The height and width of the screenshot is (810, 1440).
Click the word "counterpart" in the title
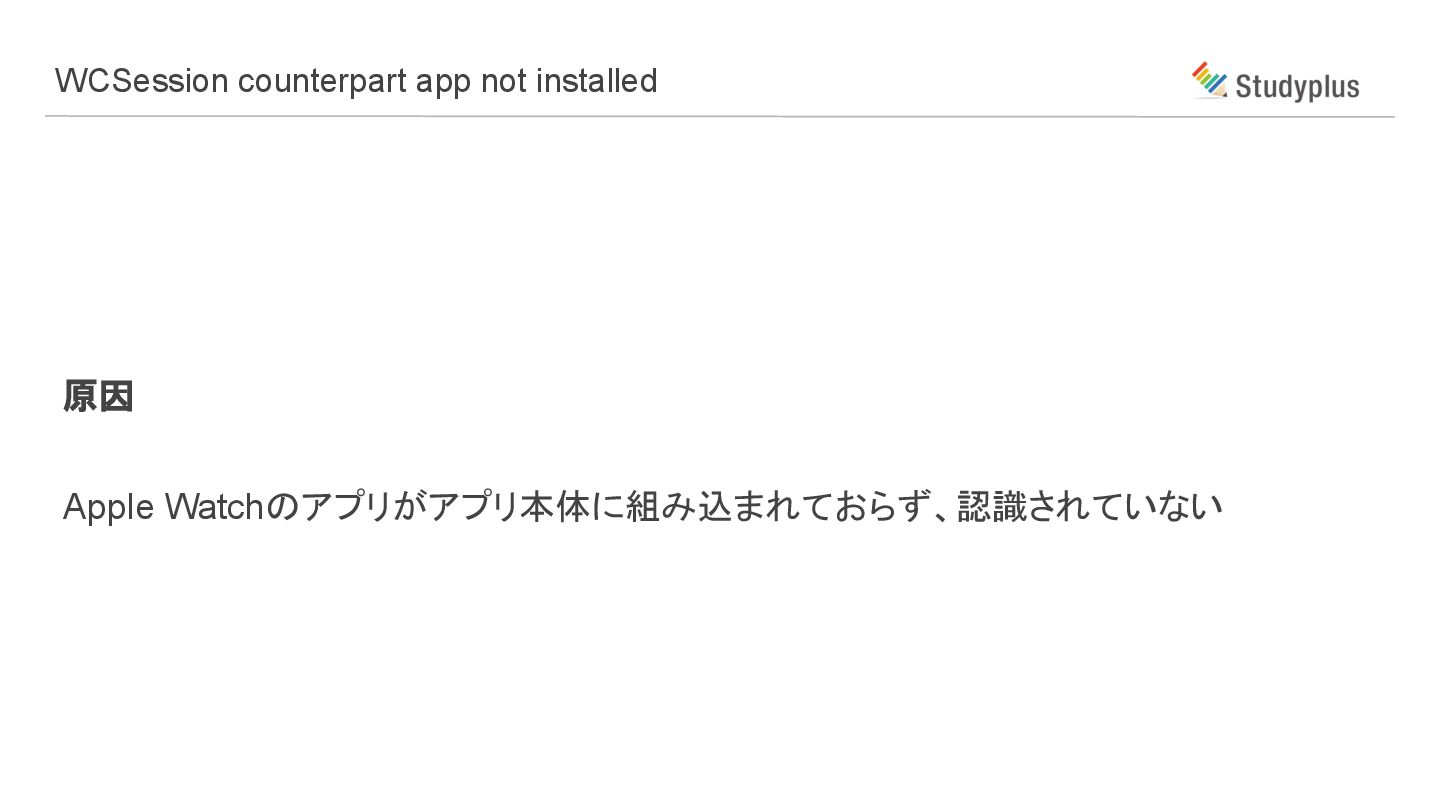point(322,82)
